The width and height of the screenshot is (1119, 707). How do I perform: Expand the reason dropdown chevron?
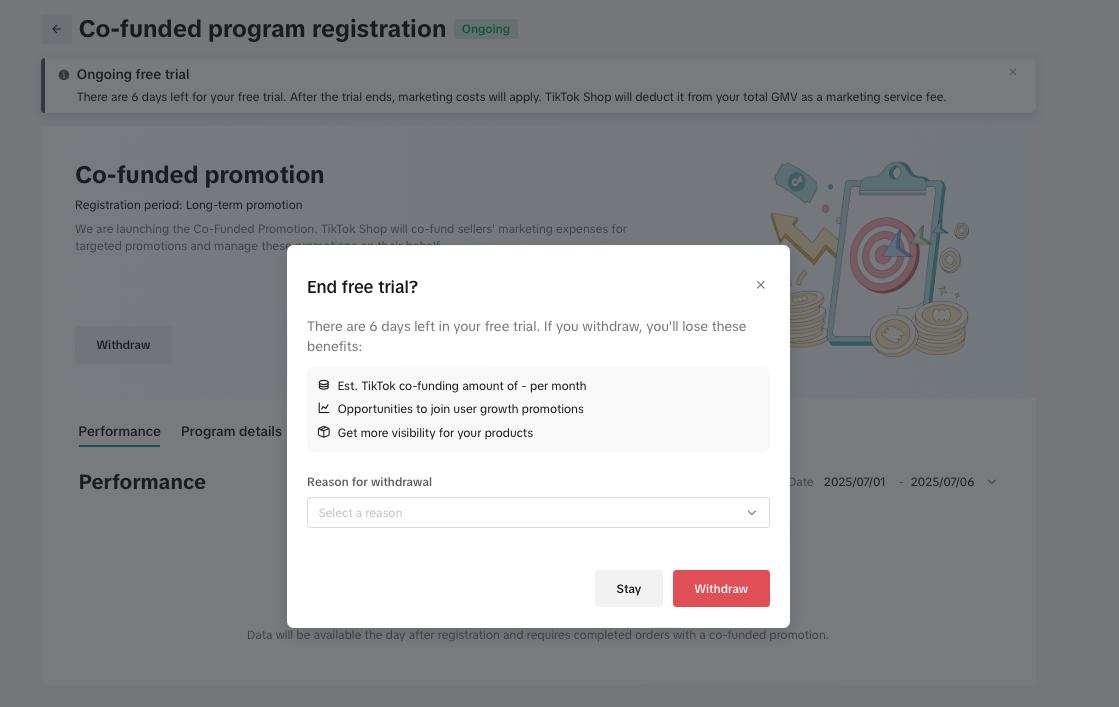(x=752, y=513)
